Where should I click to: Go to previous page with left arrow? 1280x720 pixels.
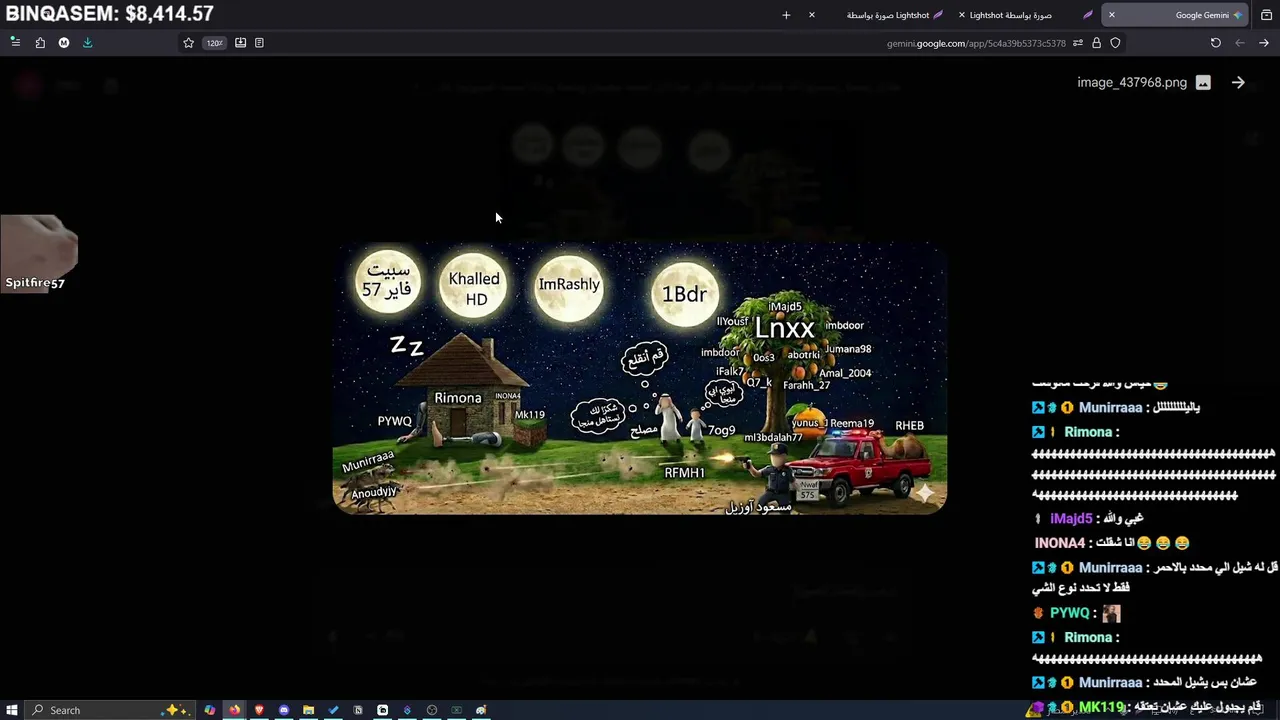tap(1240, 43)
